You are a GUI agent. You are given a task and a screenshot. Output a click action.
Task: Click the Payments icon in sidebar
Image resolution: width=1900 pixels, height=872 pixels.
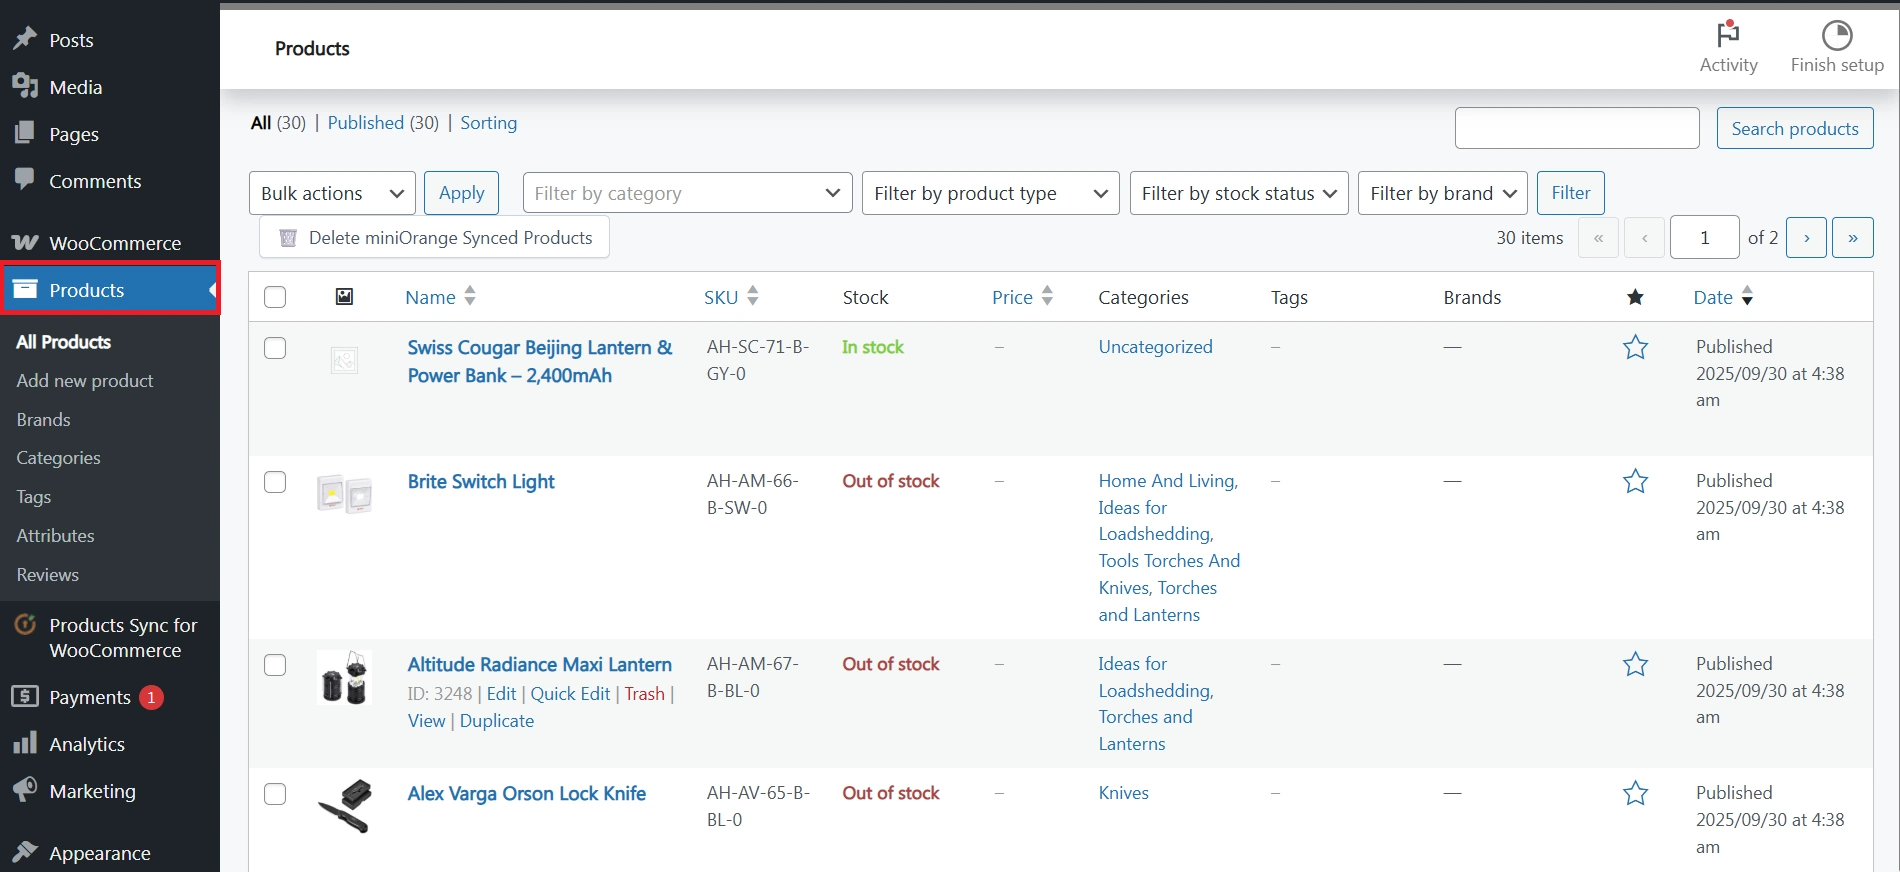25,696
